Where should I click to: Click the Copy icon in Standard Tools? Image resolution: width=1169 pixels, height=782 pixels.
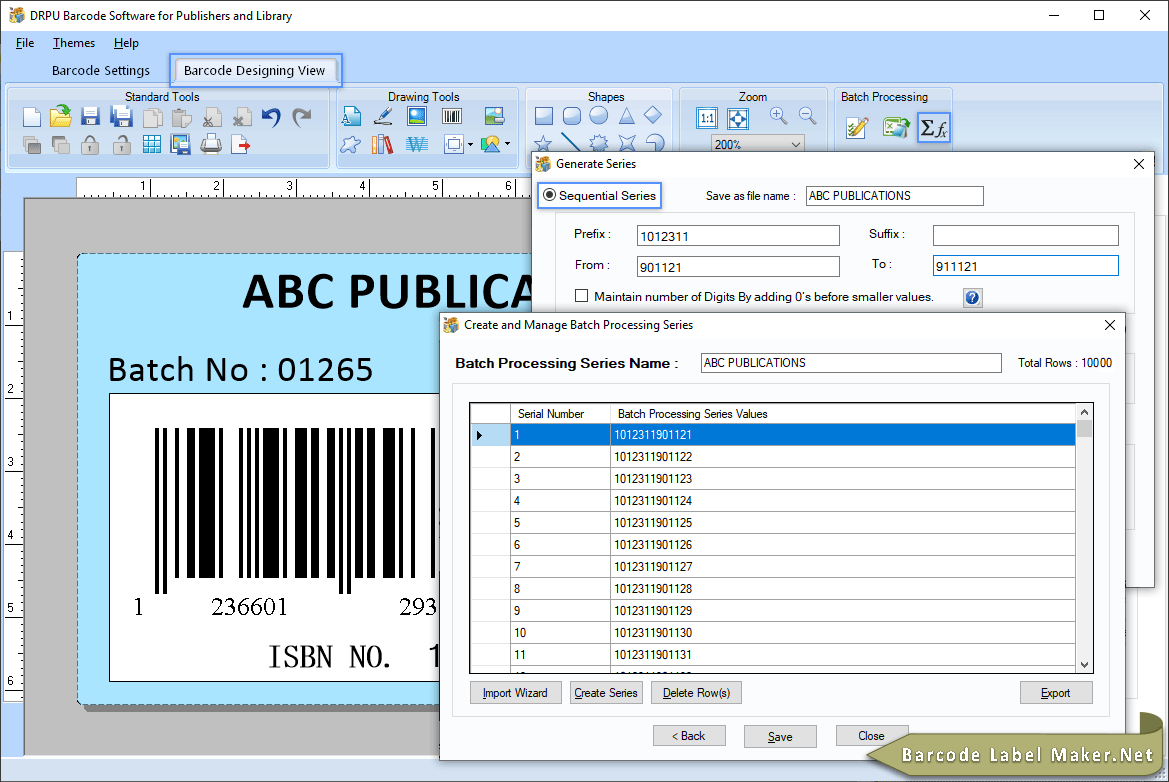coord(152,118)
